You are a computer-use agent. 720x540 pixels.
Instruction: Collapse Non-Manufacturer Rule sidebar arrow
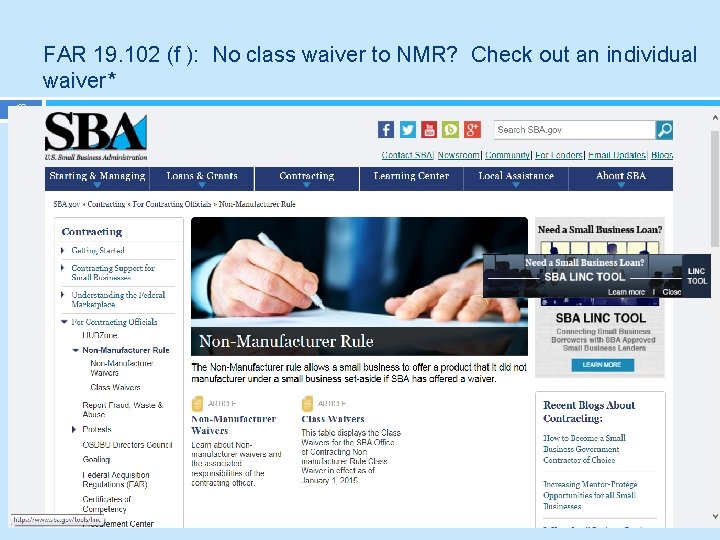coord(75,350)
